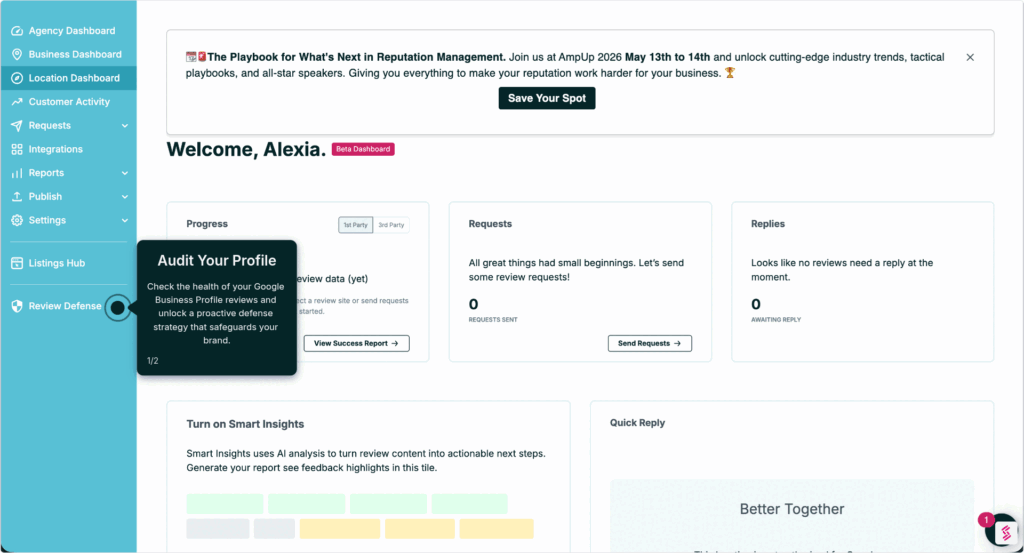This screenshot has width=1024, height=553.
Task: Open the Agency Dashboard sidebar icon
Action: pos(17,31)
